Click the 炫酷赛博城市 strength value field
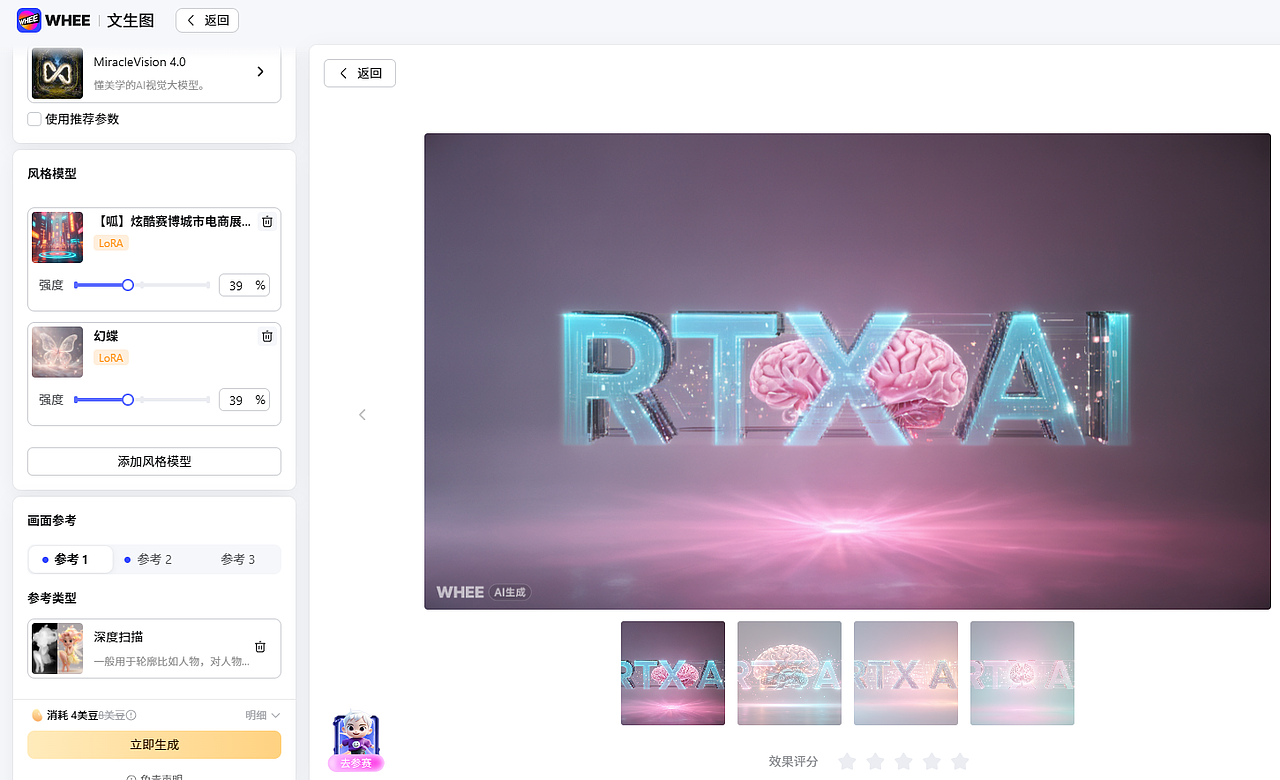 tap(244, 285)
